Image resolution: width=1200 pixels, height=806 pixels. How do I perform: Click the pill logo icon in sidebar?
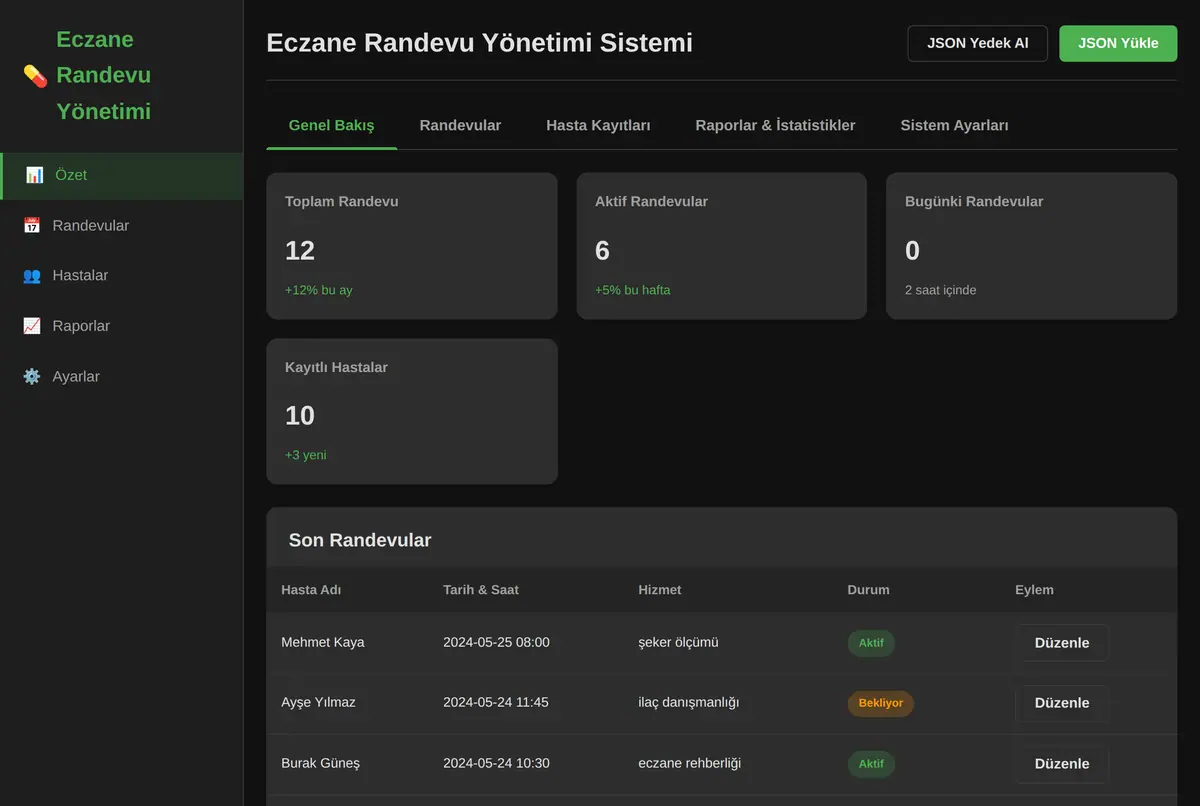pyautogui.click(x=35, y=75)
